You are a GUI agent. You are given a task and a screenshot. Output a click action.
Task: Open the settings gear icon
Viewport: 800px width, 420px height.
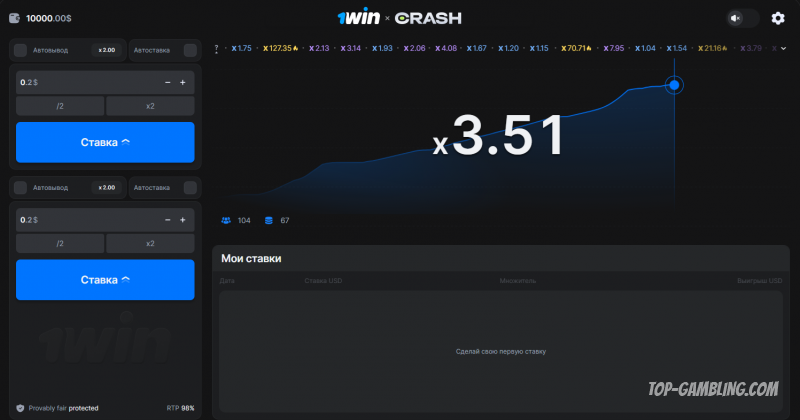click(x=777, y=18)
